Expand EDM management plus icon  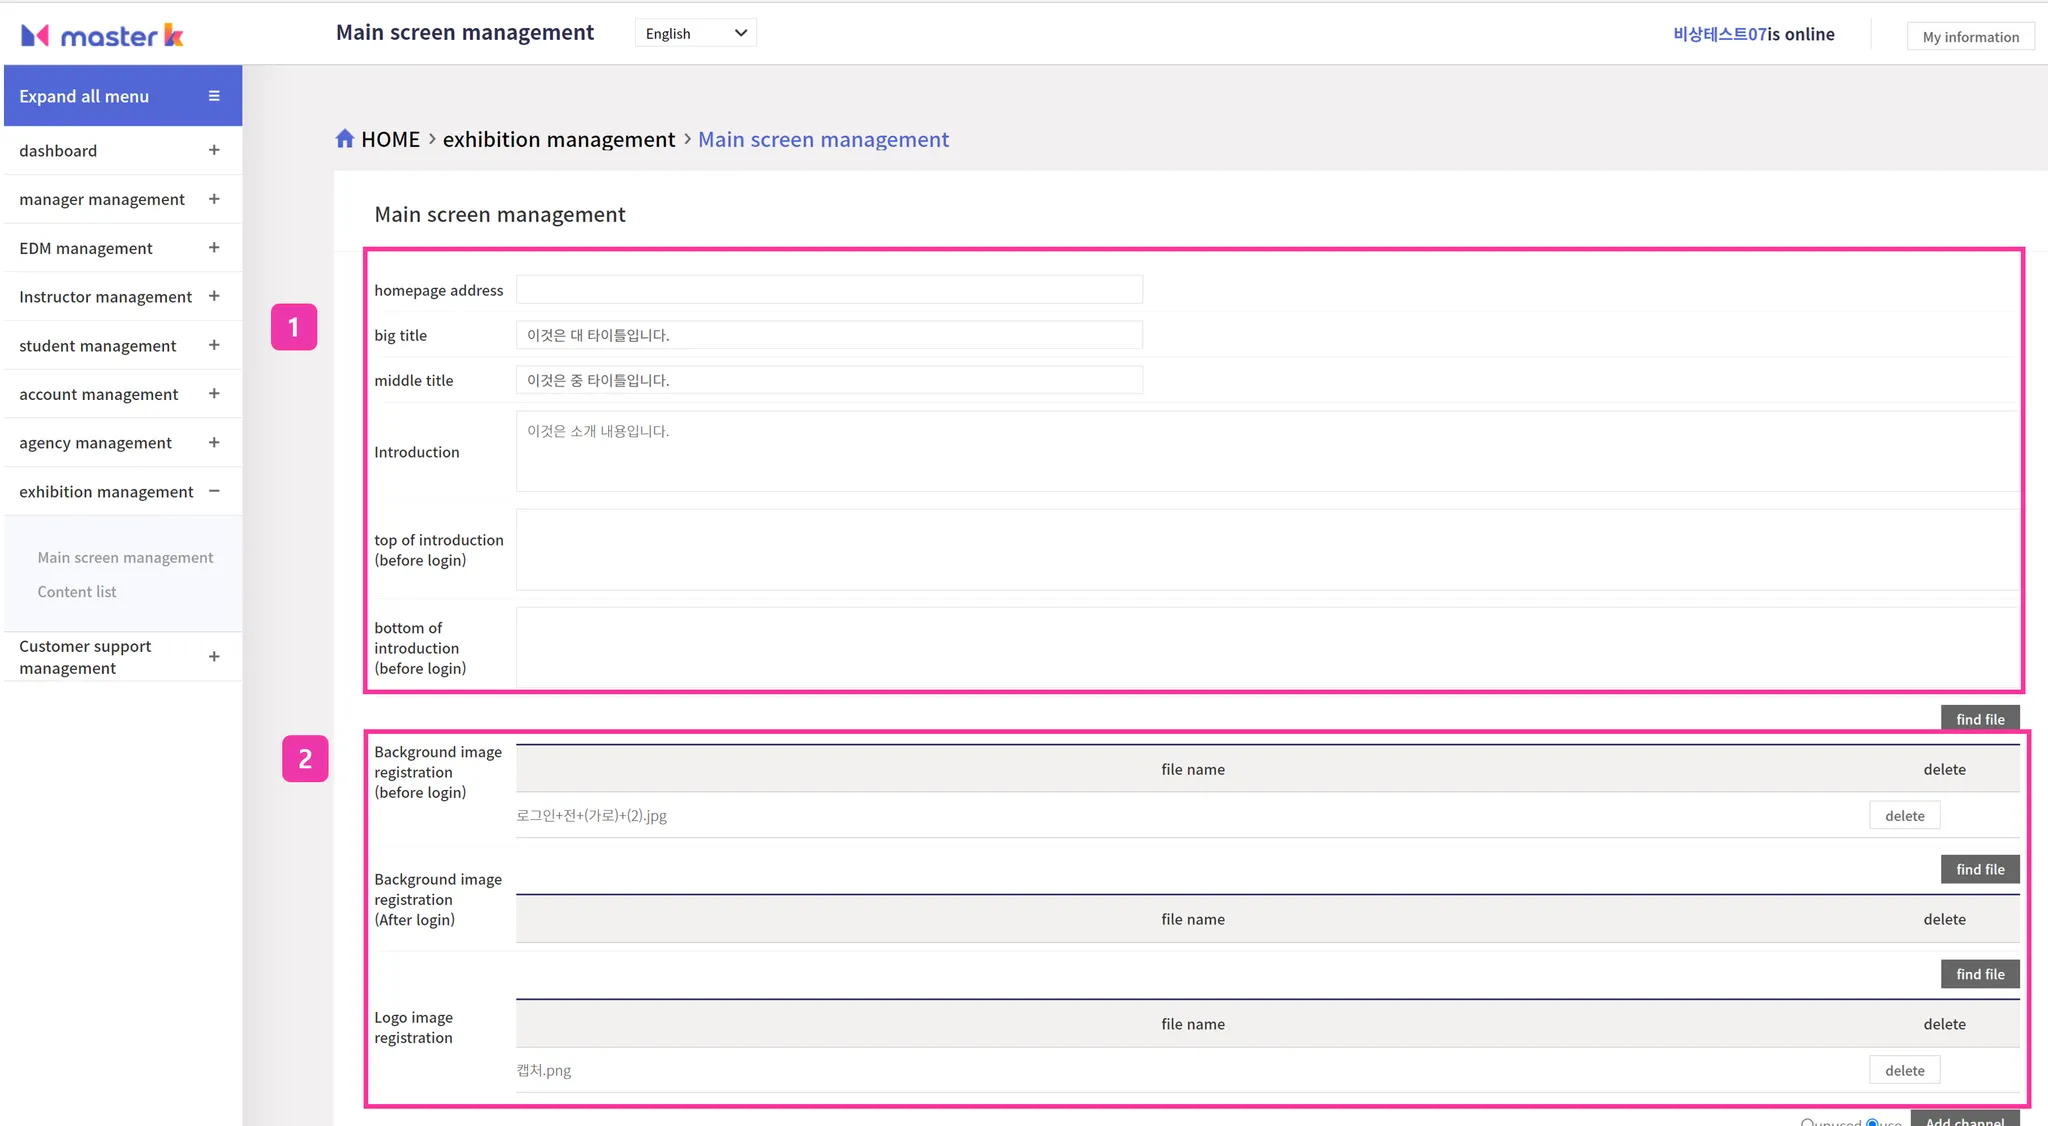click(x=213, y=248)
